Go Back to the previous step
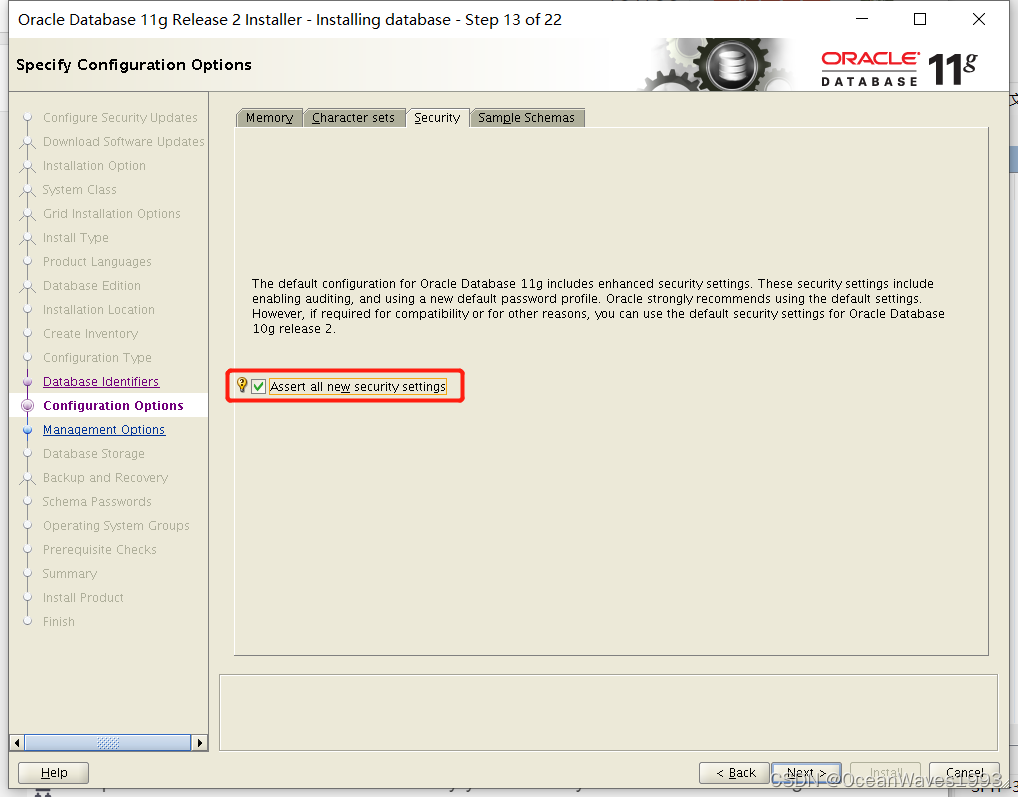This screenshot has width=1018, height=797. (x=734, y=772)
